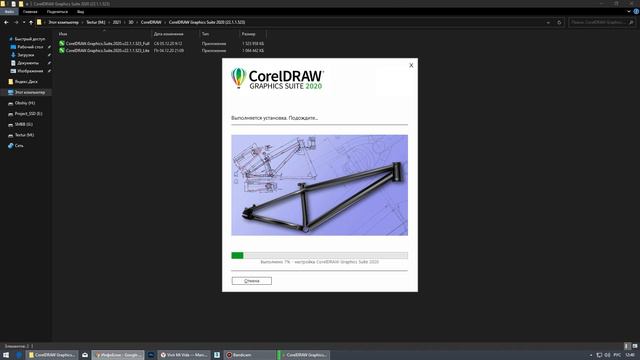
Task: Click the Lite installer file's green icon
Action: [62, 51]
